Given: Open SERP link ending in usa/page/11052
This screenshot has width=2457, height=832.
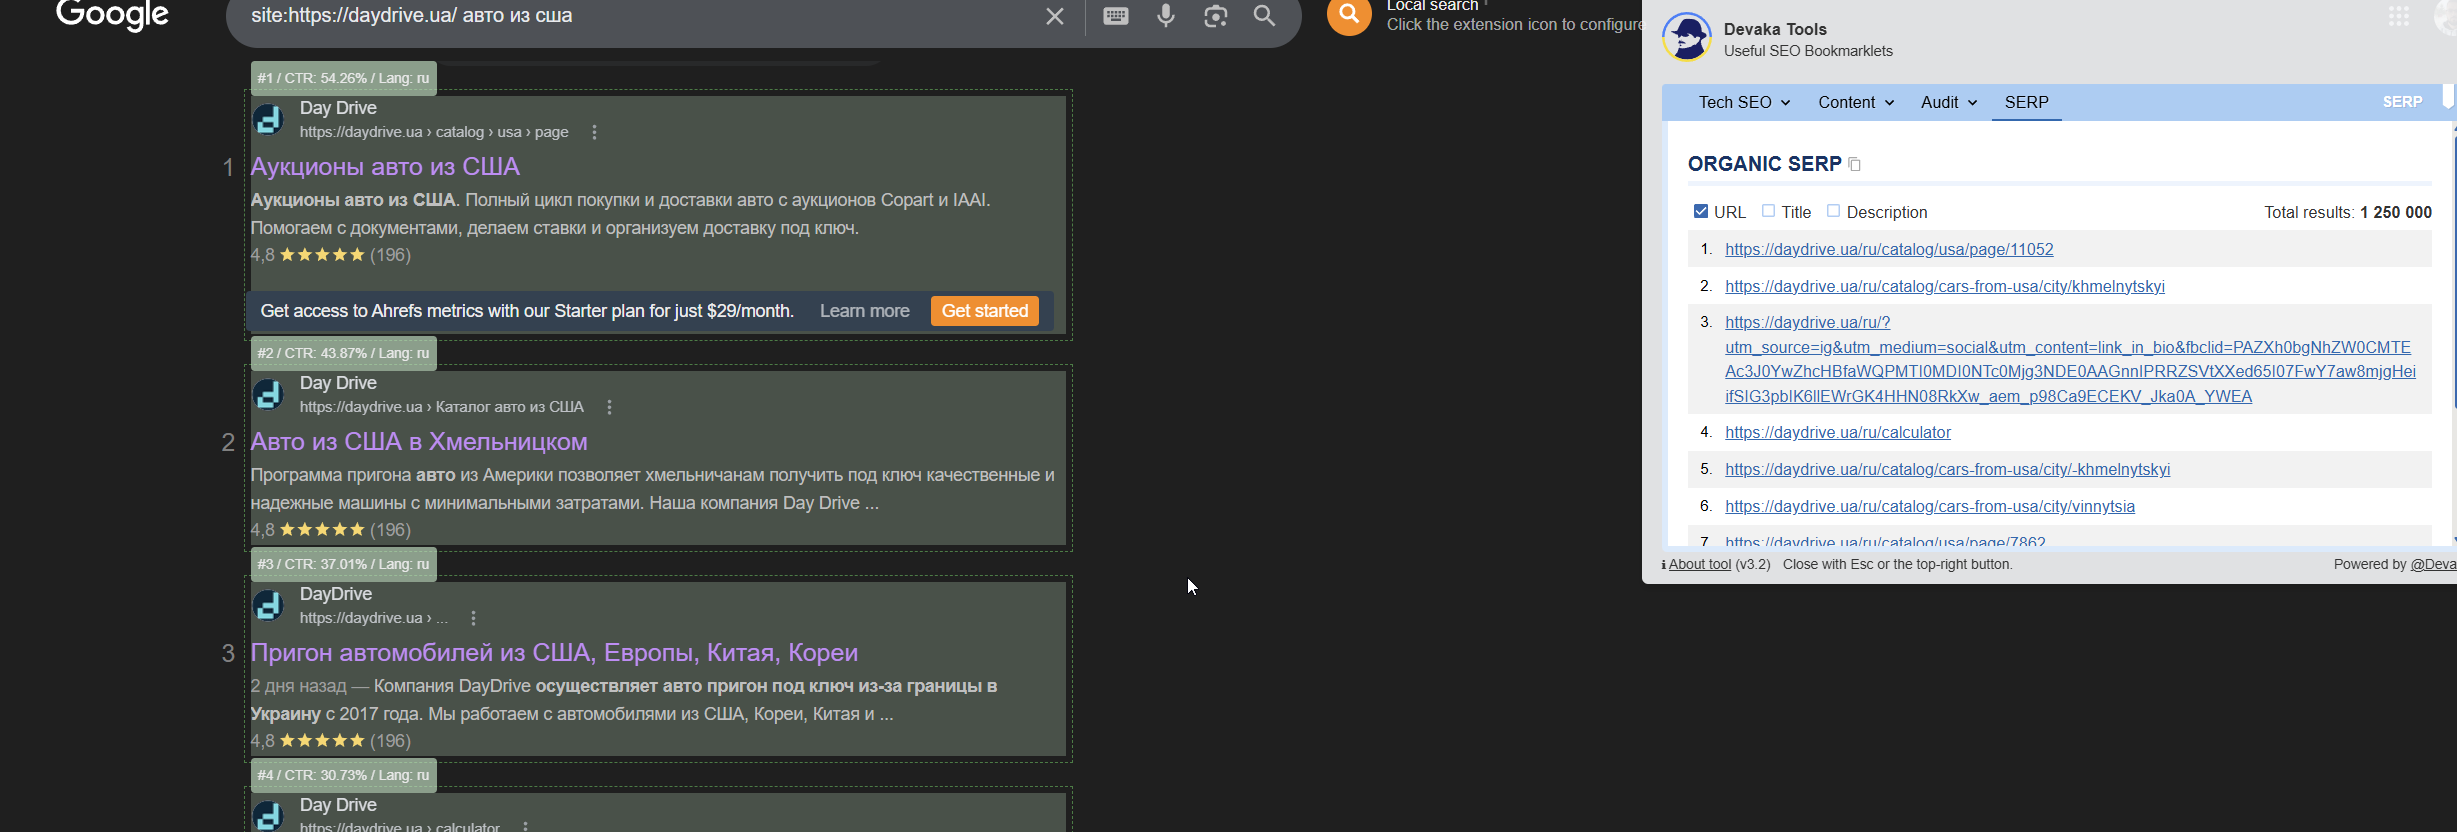Looking at the screenshot, I should [1889, 249].
